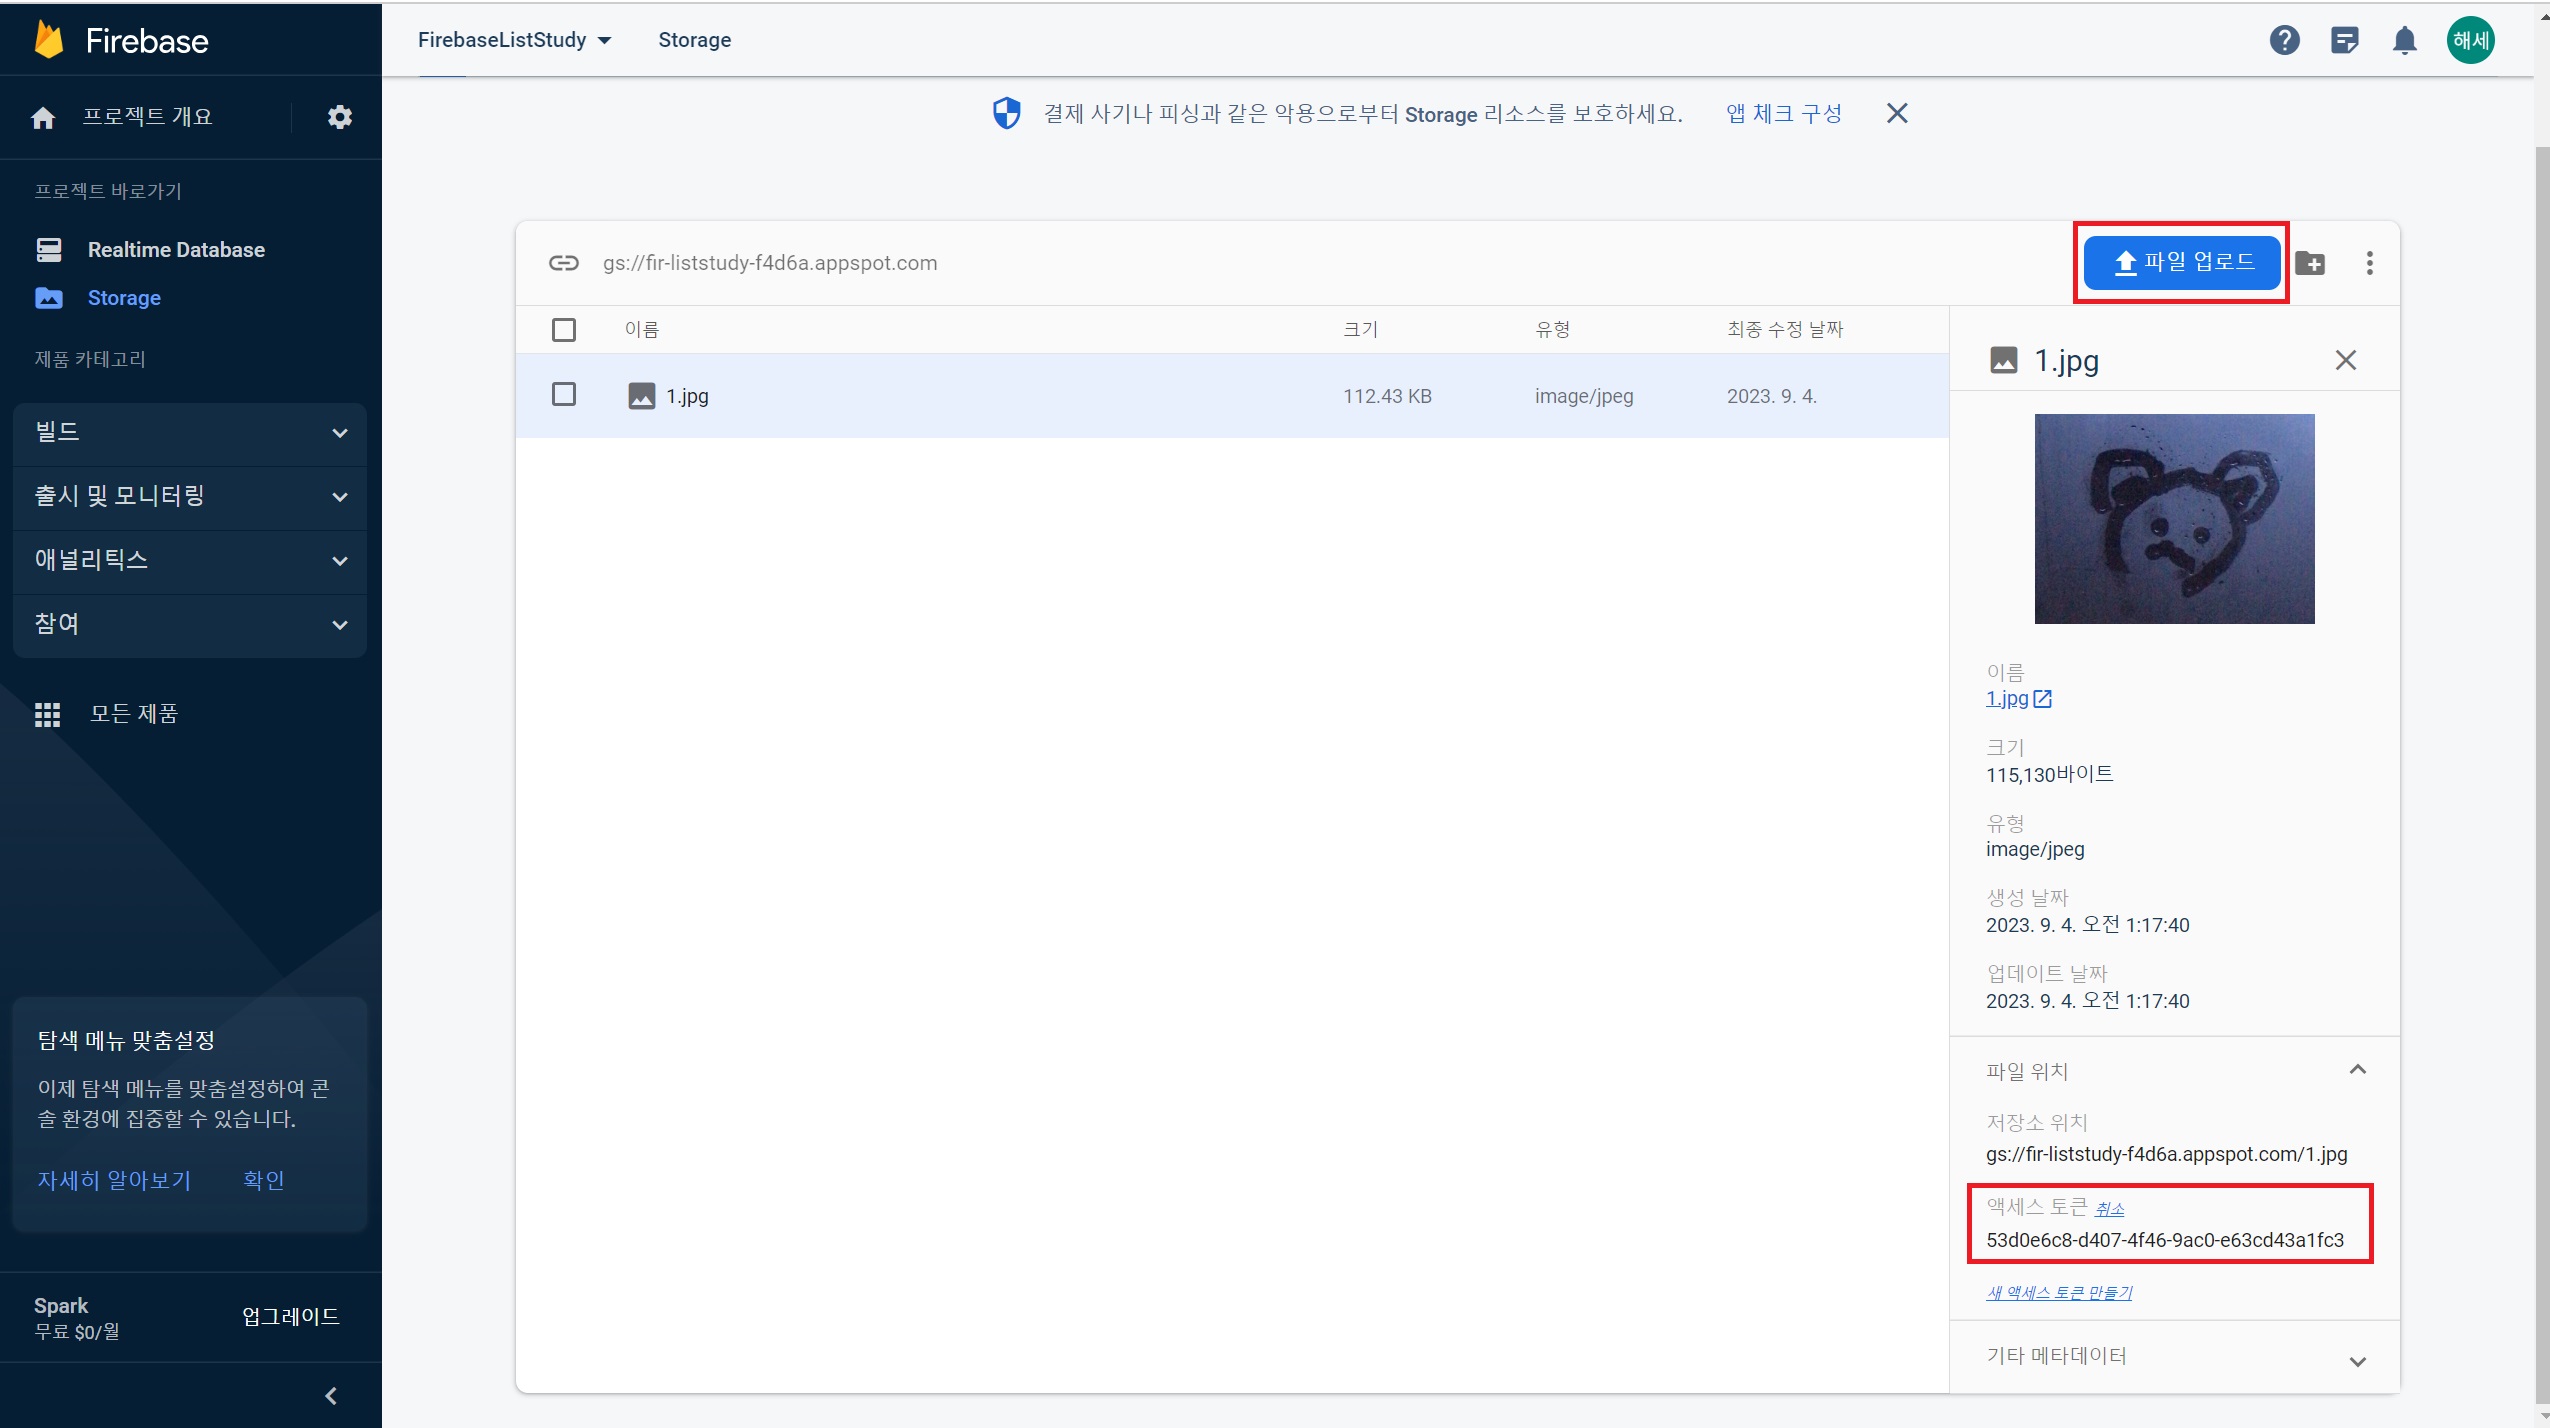Click the 파일 업로드 button

tap(2182, 263)
